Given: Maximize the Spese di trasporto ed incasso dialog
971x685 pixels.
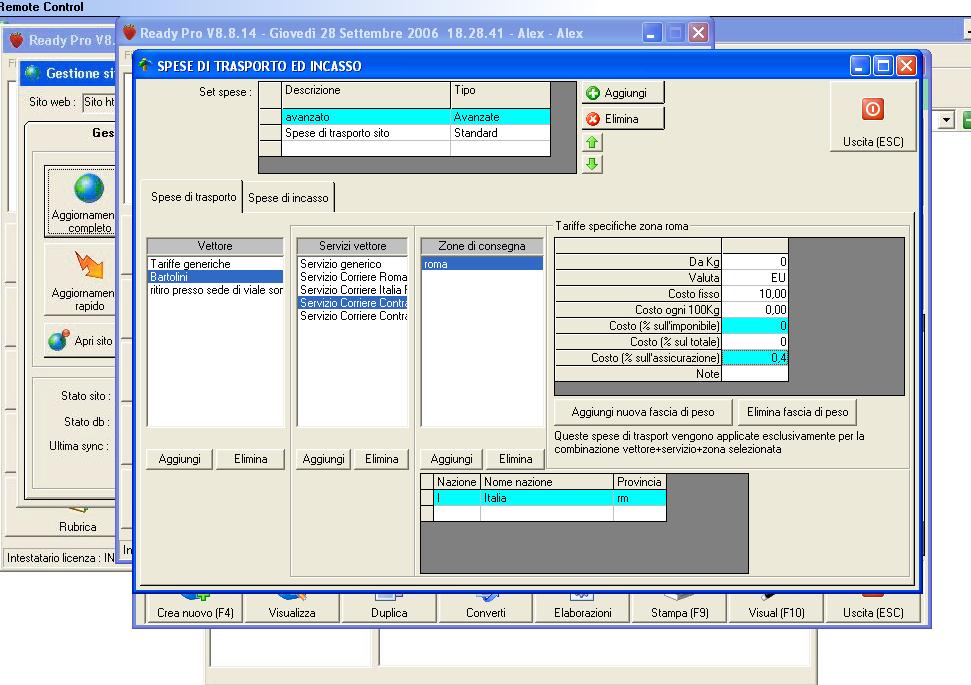Looking at the screenshot, I should click(883, 66).
